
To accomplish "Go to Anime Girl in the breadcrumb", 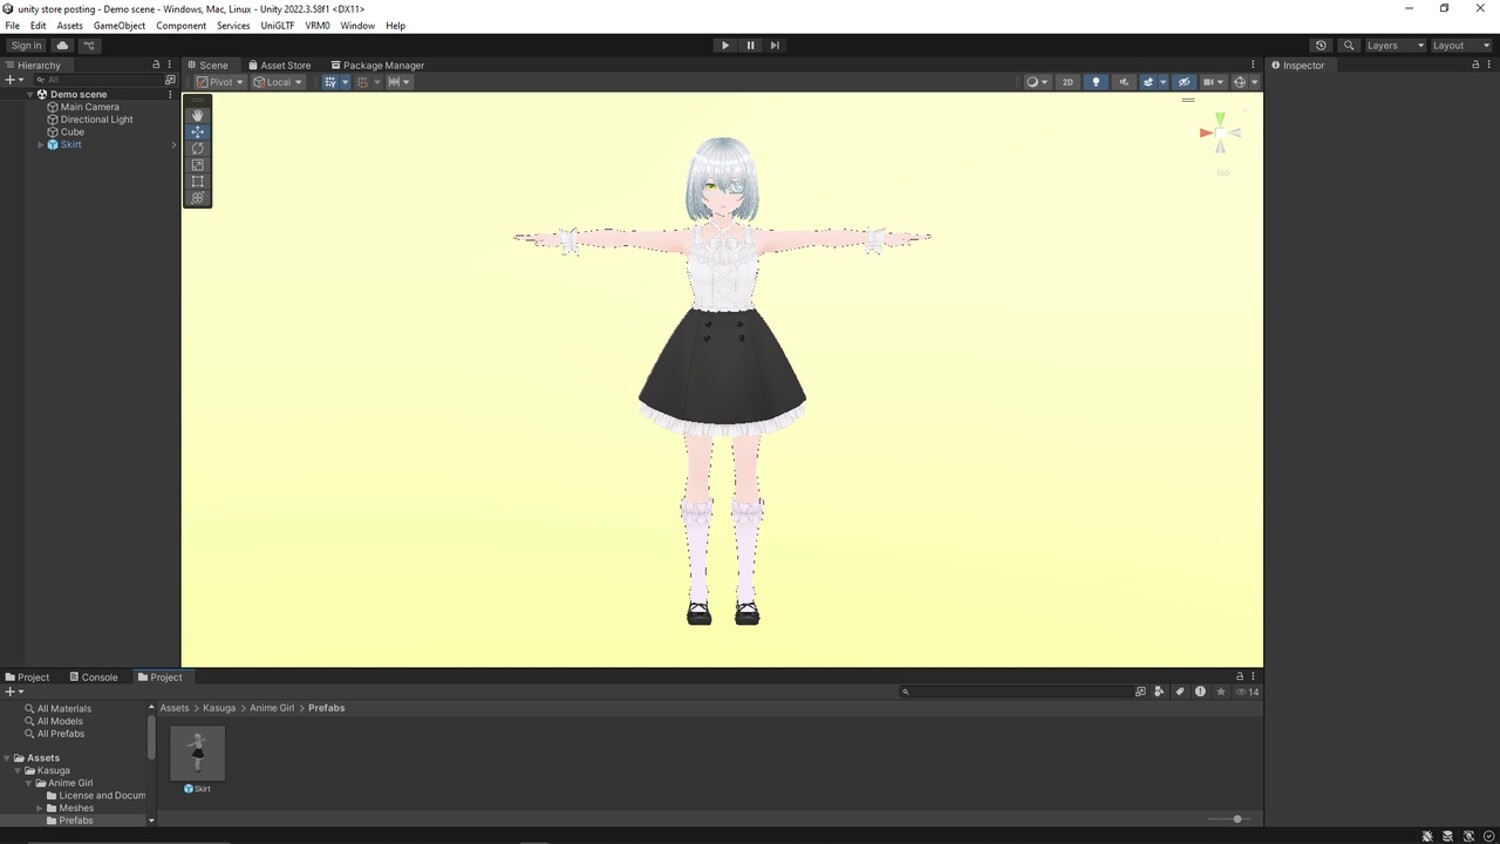I will tap(272, 708).
